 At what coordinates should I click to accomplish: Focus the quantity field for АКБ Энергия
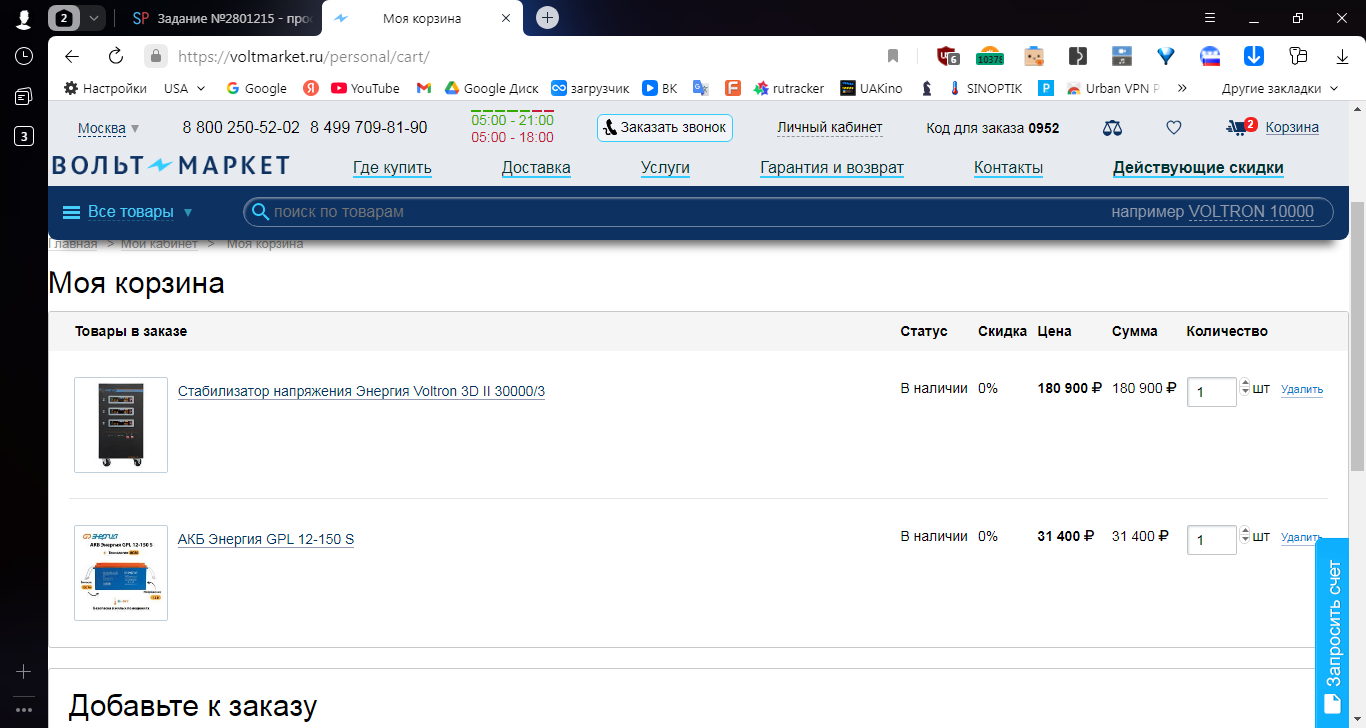(x=1212, y=540)
